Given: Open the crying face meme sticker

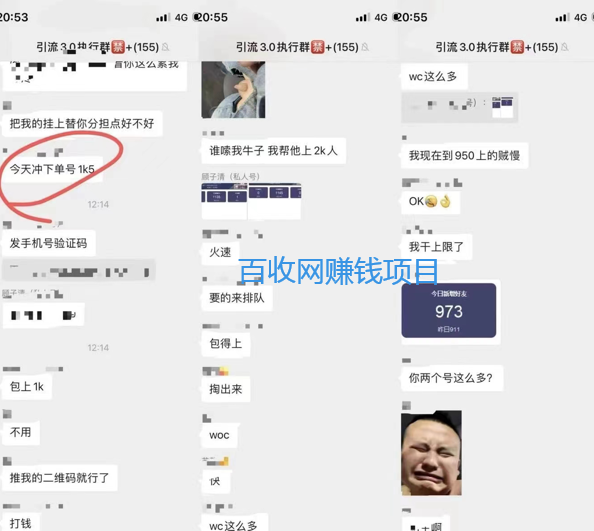Looking at the screenshot, I should [x=431, y=453].
